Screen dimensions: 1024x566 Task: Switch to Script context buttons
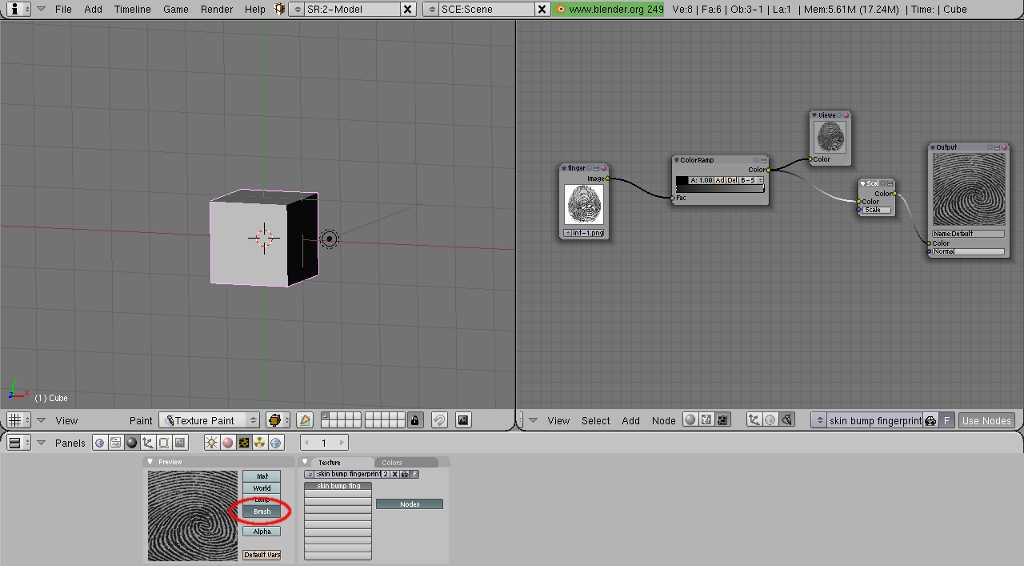click(x=116, y=443)
